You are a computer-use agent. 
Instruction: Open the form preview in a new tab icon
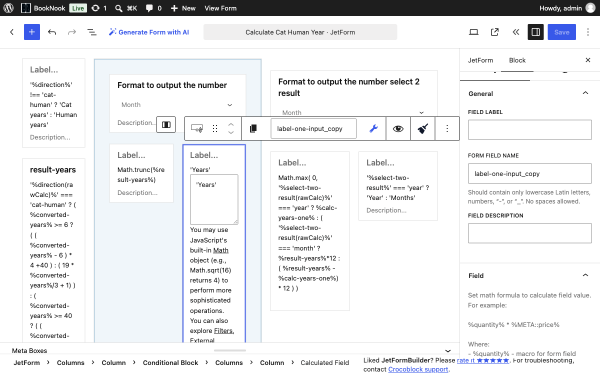(495, 32)
